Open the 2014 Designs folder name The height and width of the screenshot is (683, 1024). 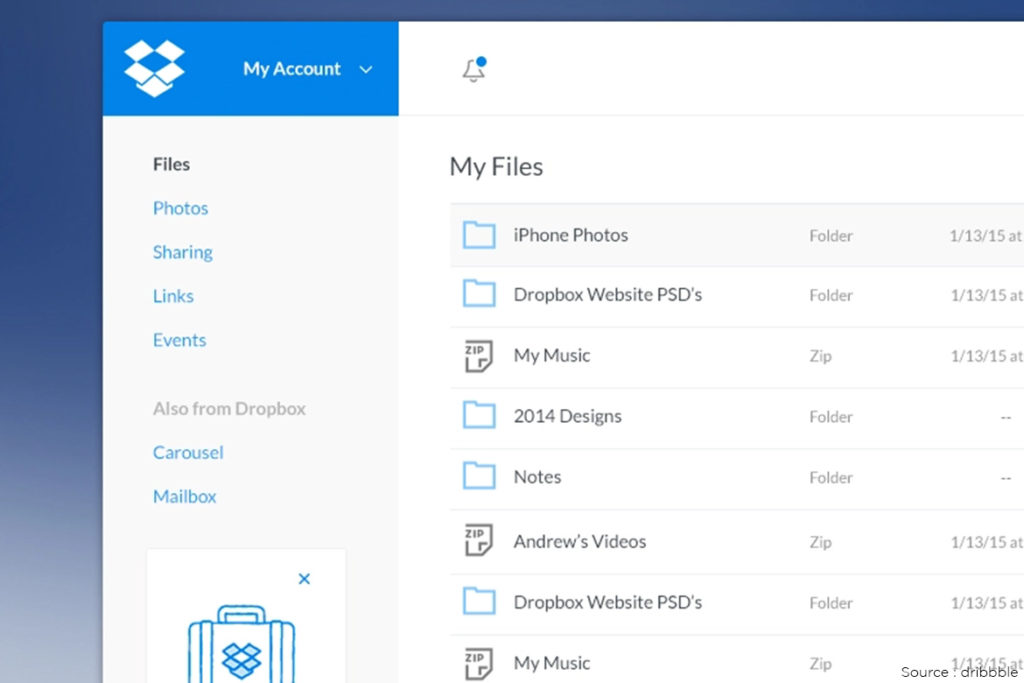tap(568, 416)
